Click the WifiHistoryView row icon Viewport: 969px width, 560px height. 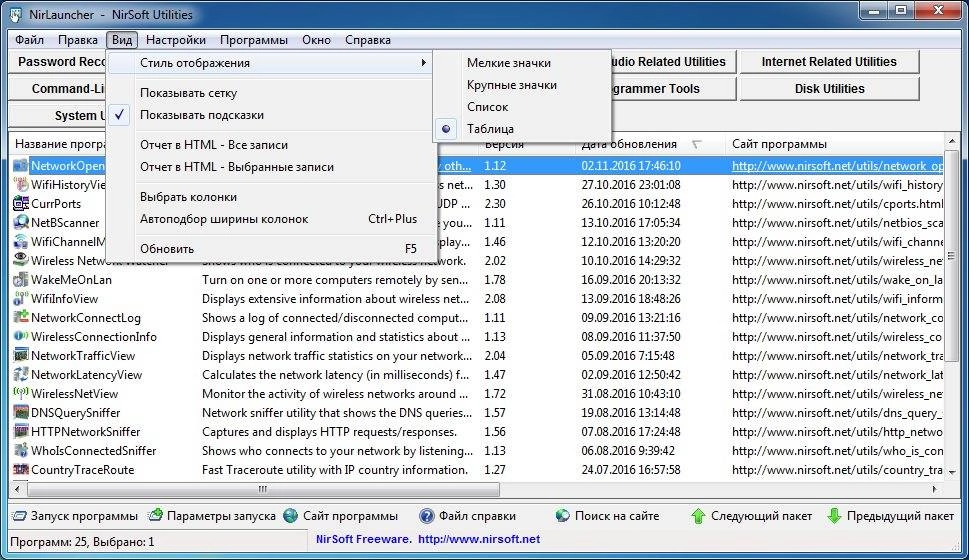21,184
